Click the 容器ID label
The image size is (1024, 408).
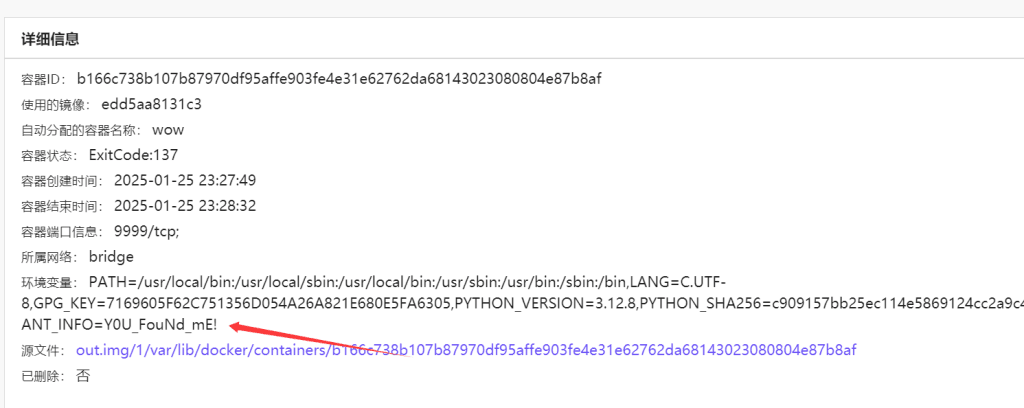[x=43, y=80]
